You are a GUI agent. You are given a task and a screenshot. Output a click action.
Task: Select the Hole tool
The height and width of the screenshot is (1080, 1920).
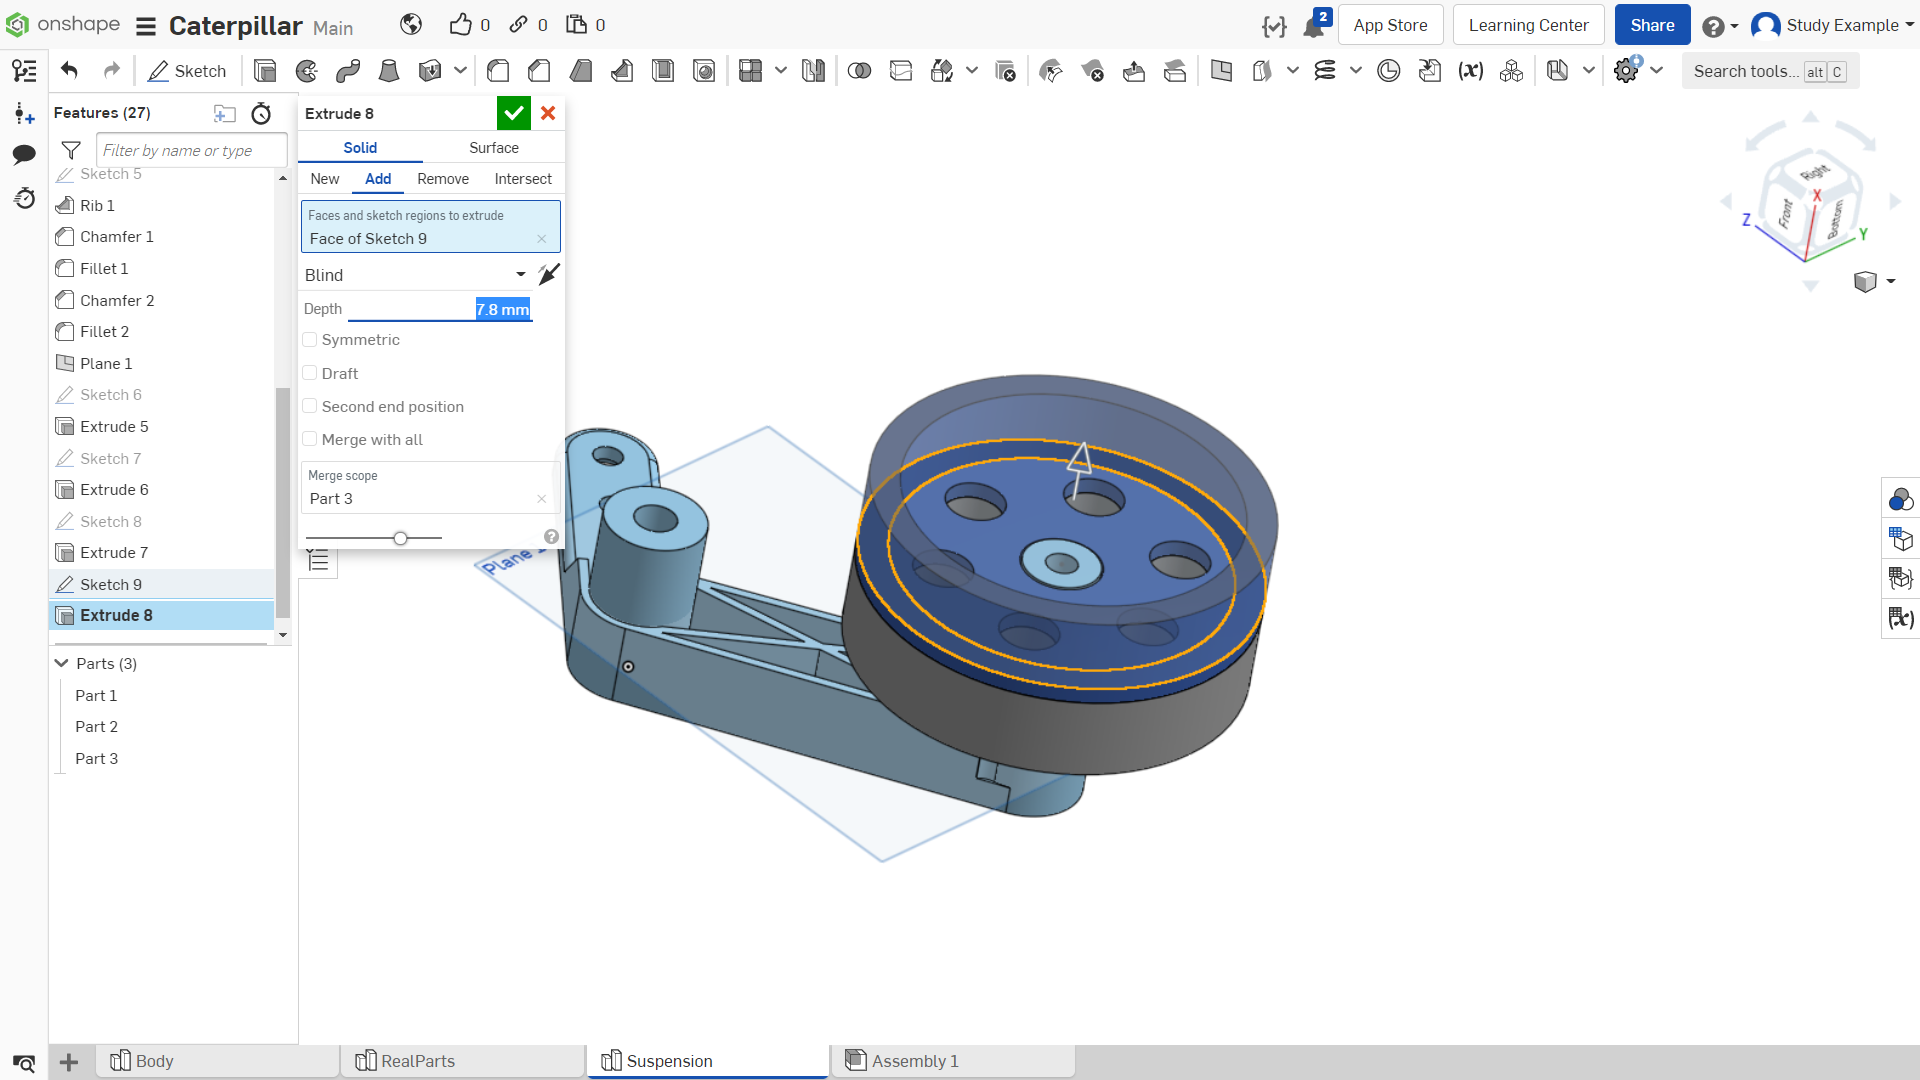(705, 71)
